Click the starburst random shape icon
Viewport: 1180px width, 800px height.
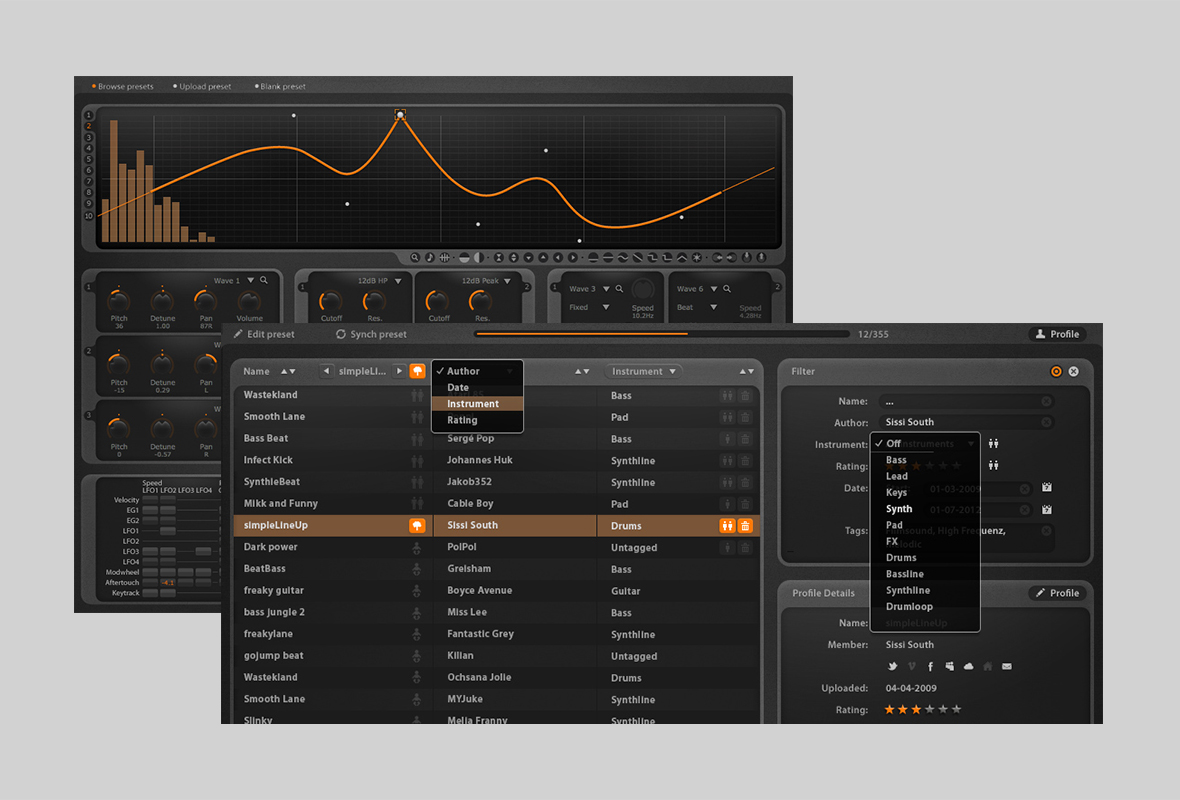click(697, 257)
